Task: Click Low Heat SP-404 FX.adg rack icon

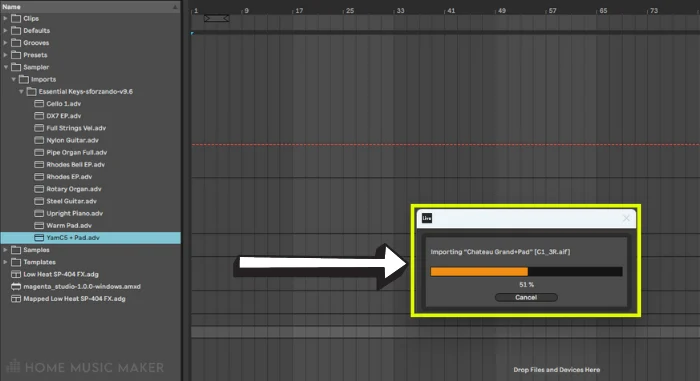Action: click(x=16, y=274)
